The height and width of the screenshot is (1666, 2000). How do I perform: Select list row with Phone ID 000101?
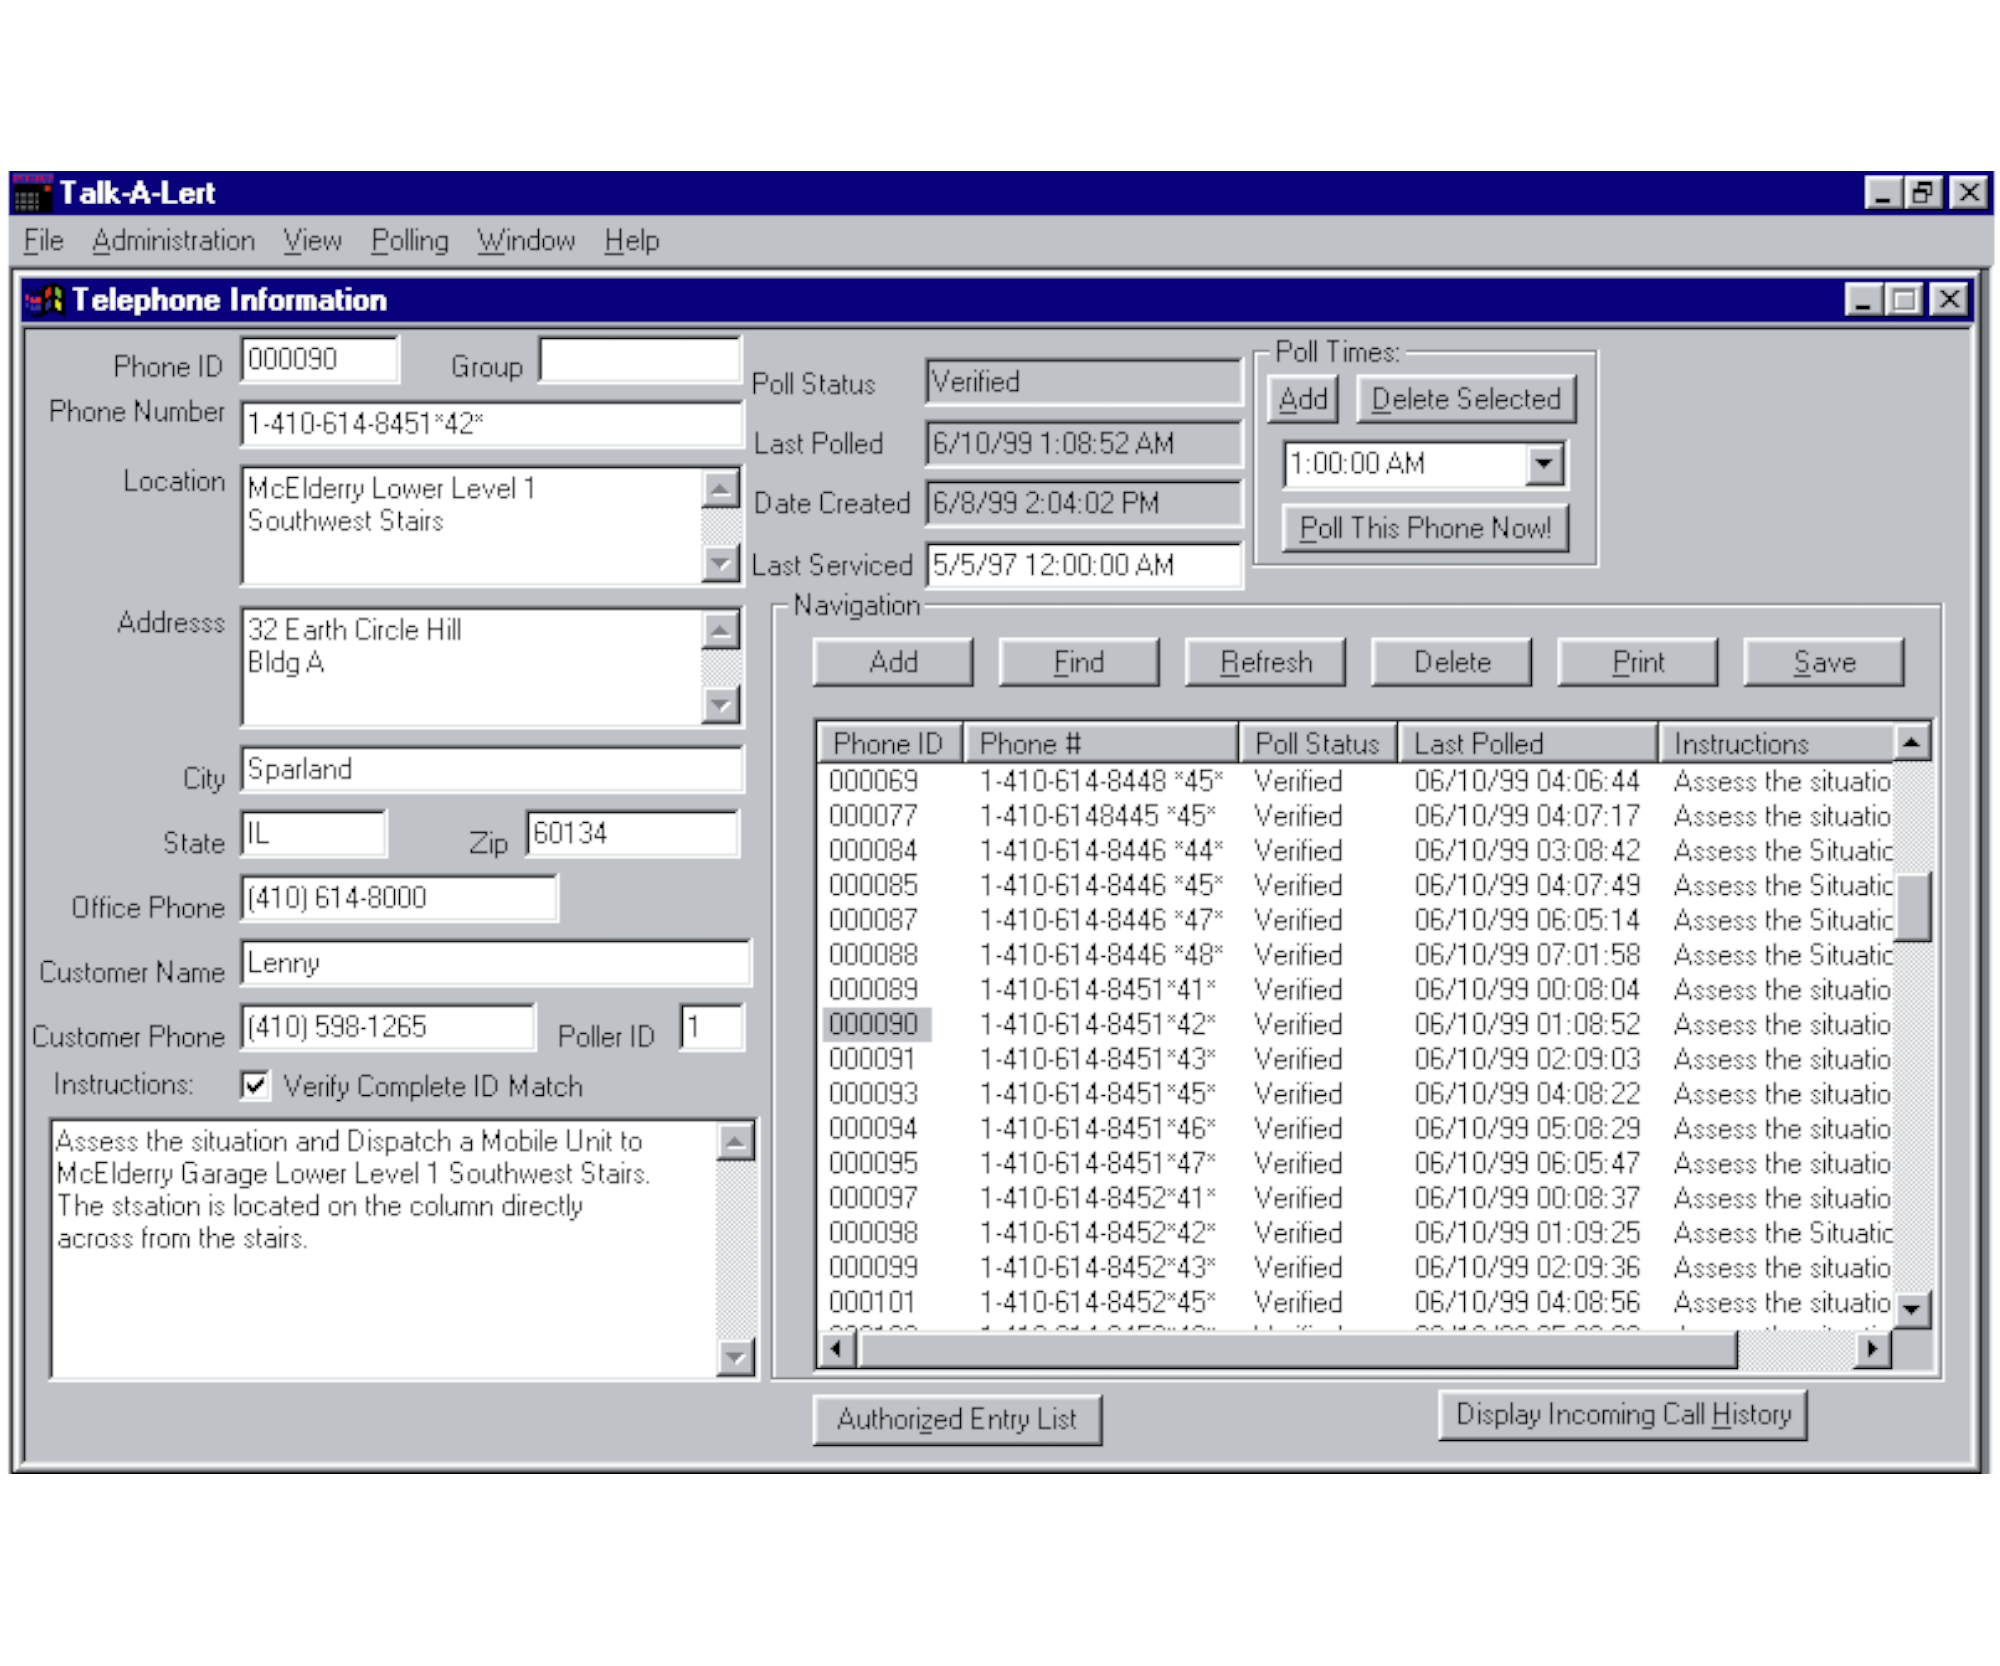[1358, 1302]
